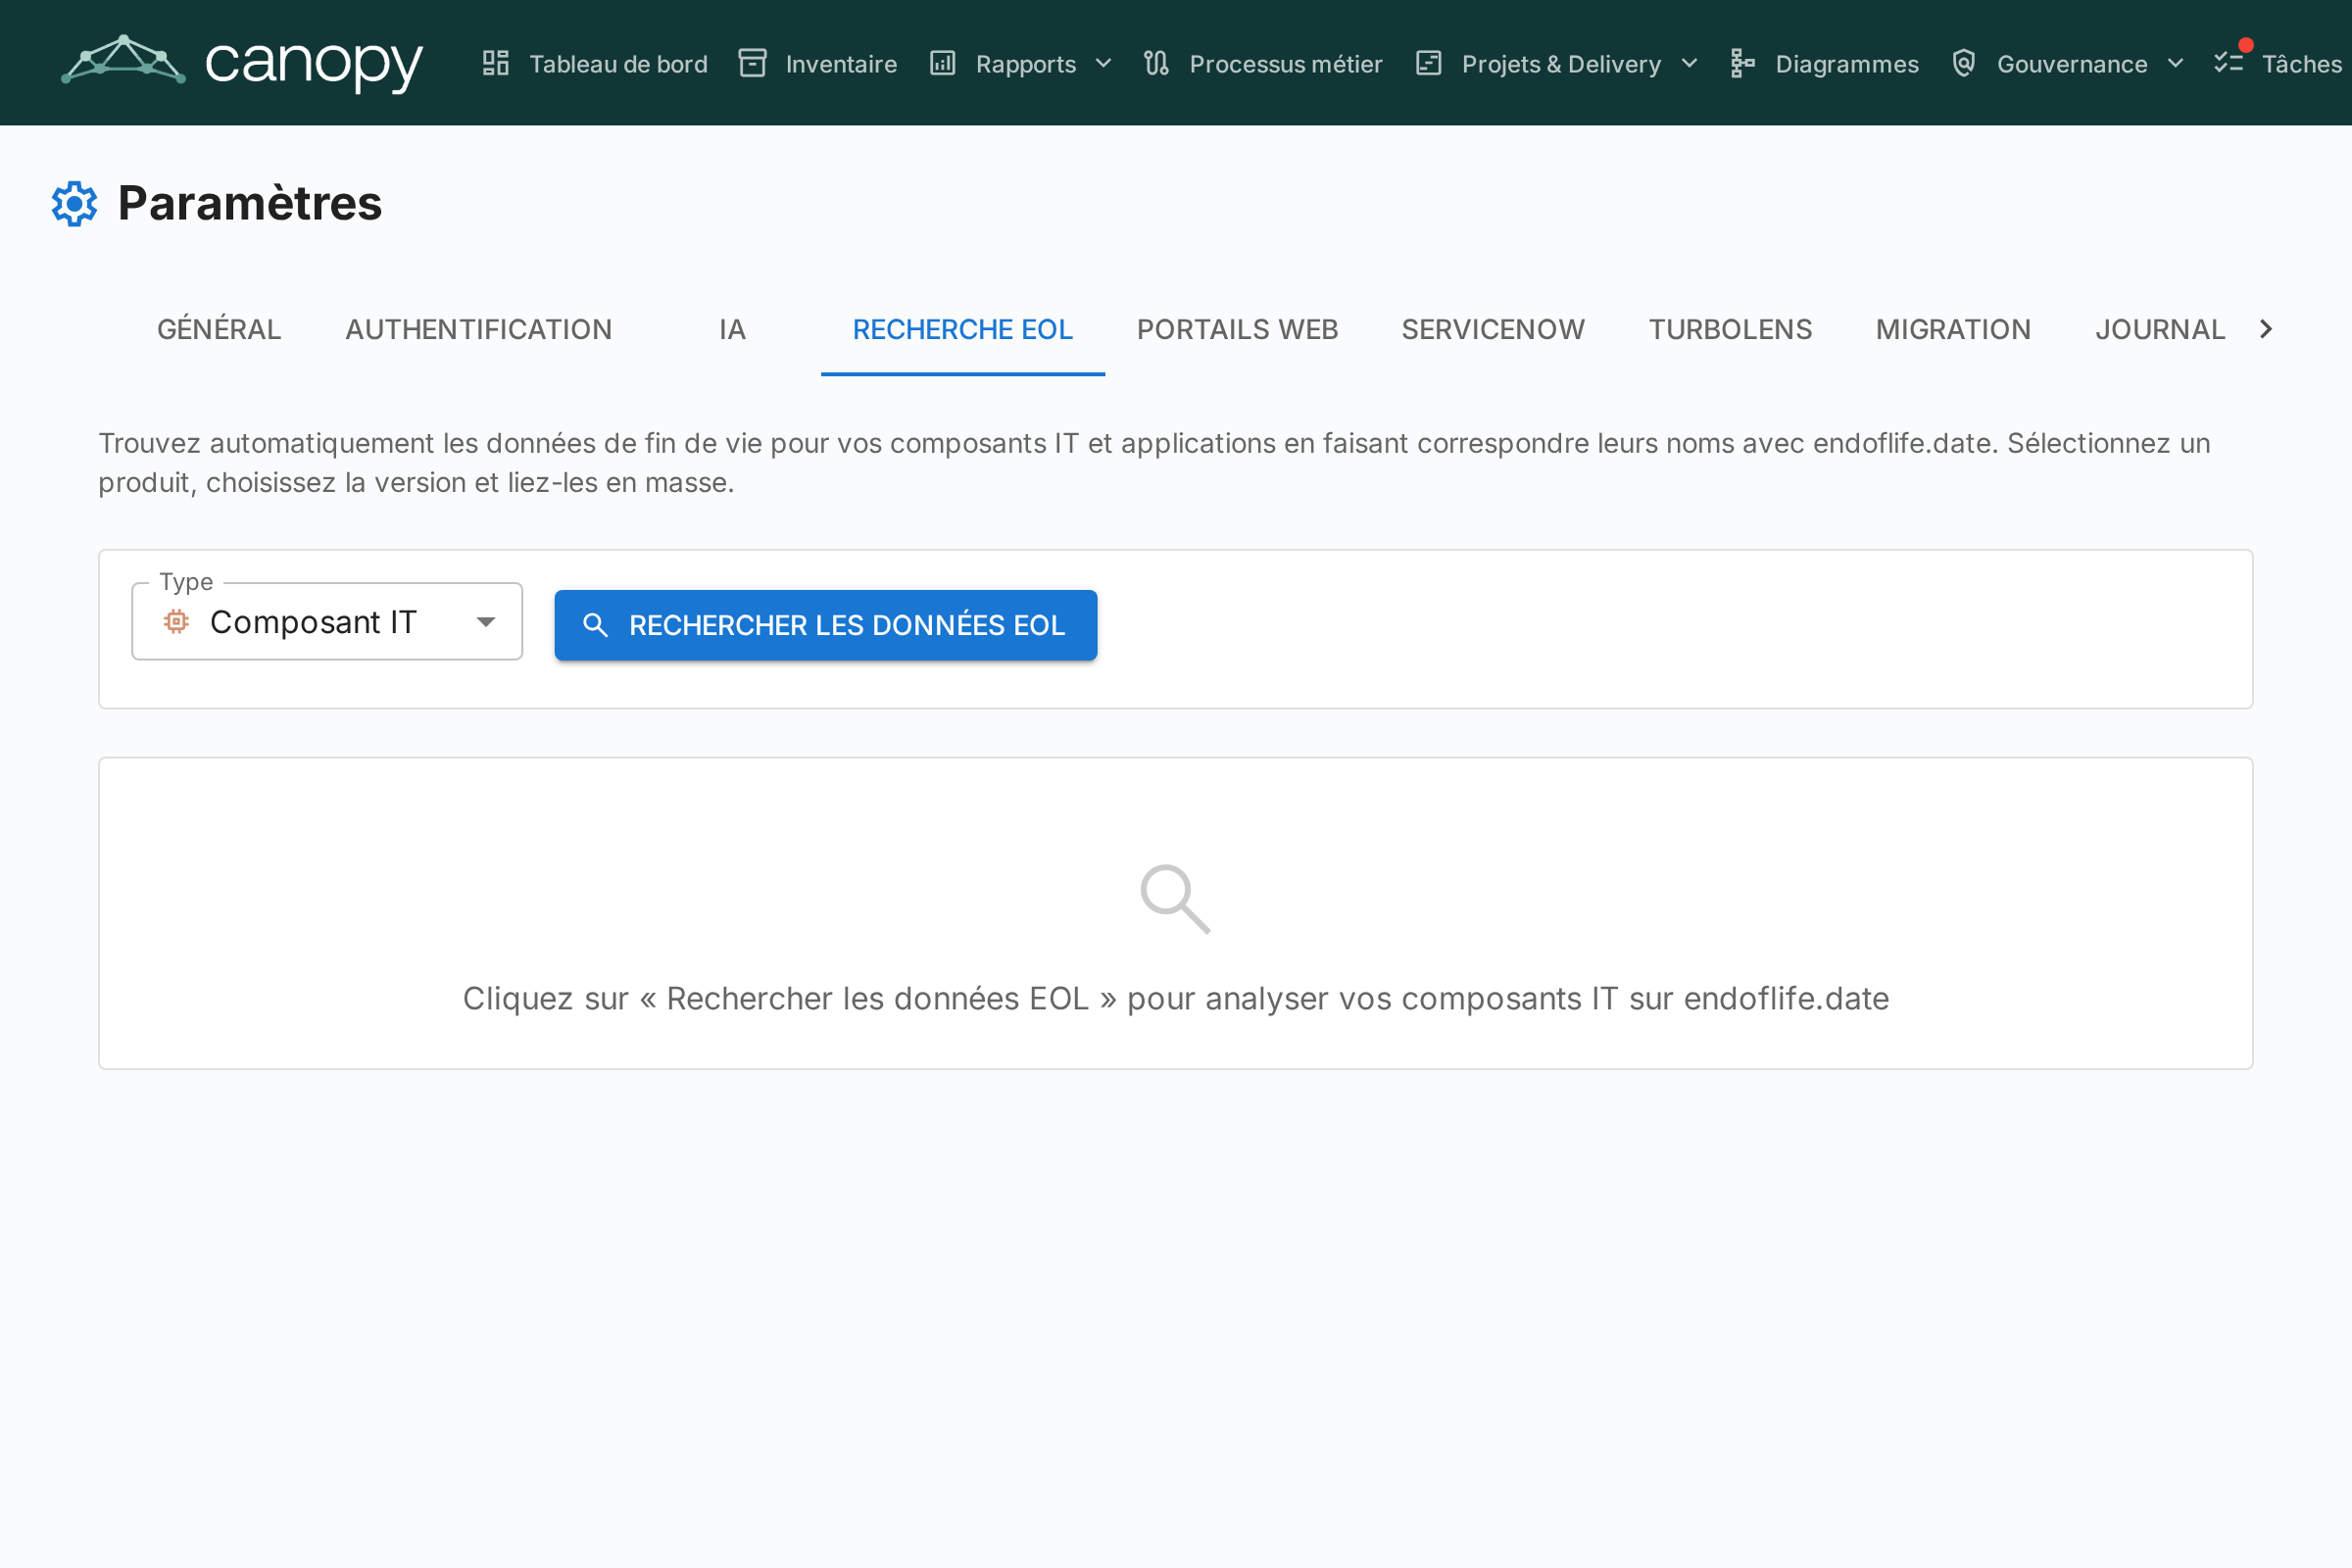Switch to the GÉNÉRAL tab
This screenshot has height=1568, width=2352.
coord(219,329)
